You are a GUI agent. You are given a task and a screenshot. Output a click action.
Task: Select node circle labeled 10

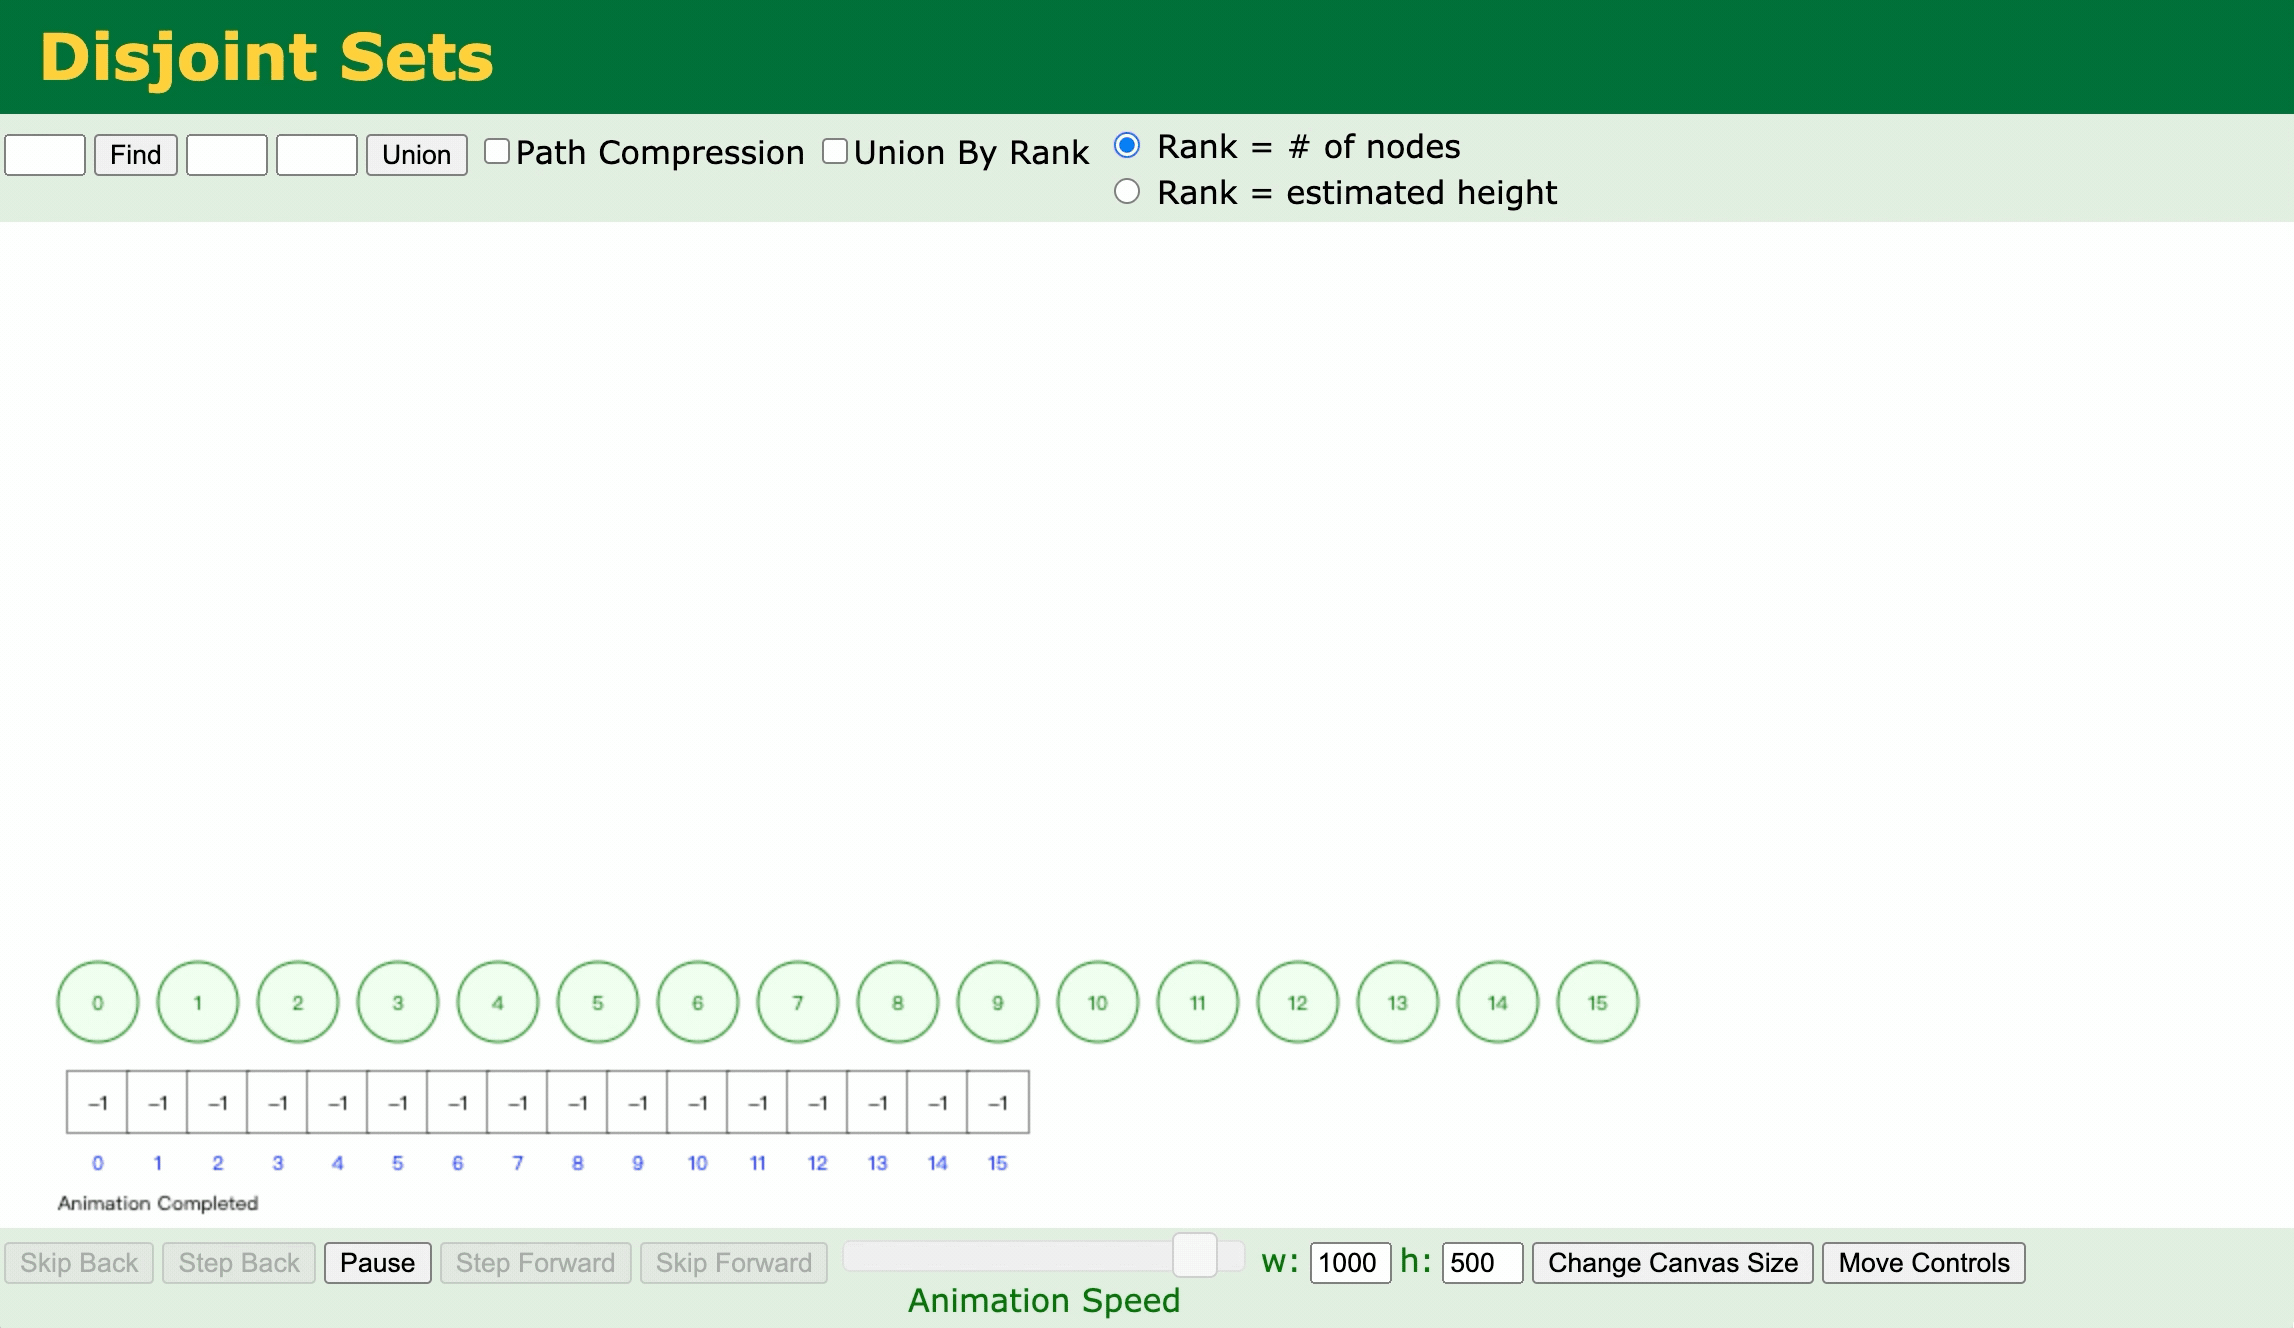(1098, 1002)
